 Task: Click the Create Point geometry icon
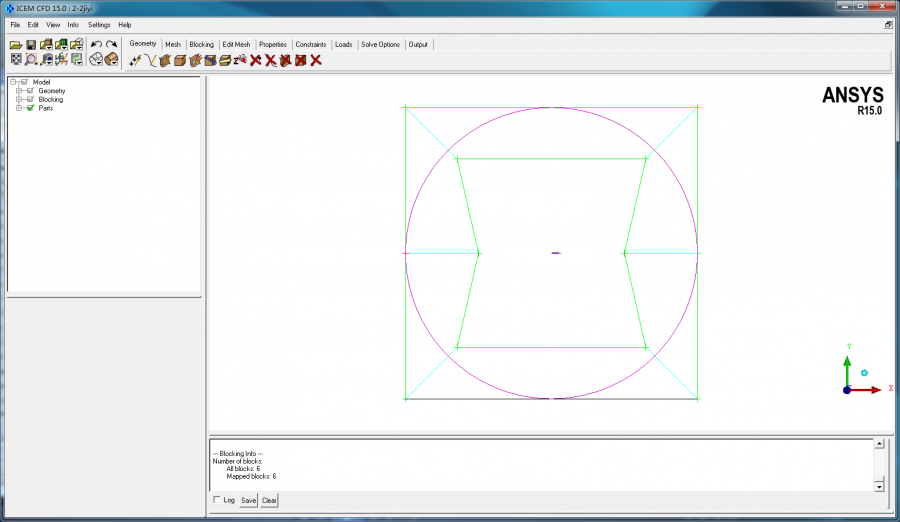pyautogui.click(x=135, y=60)
